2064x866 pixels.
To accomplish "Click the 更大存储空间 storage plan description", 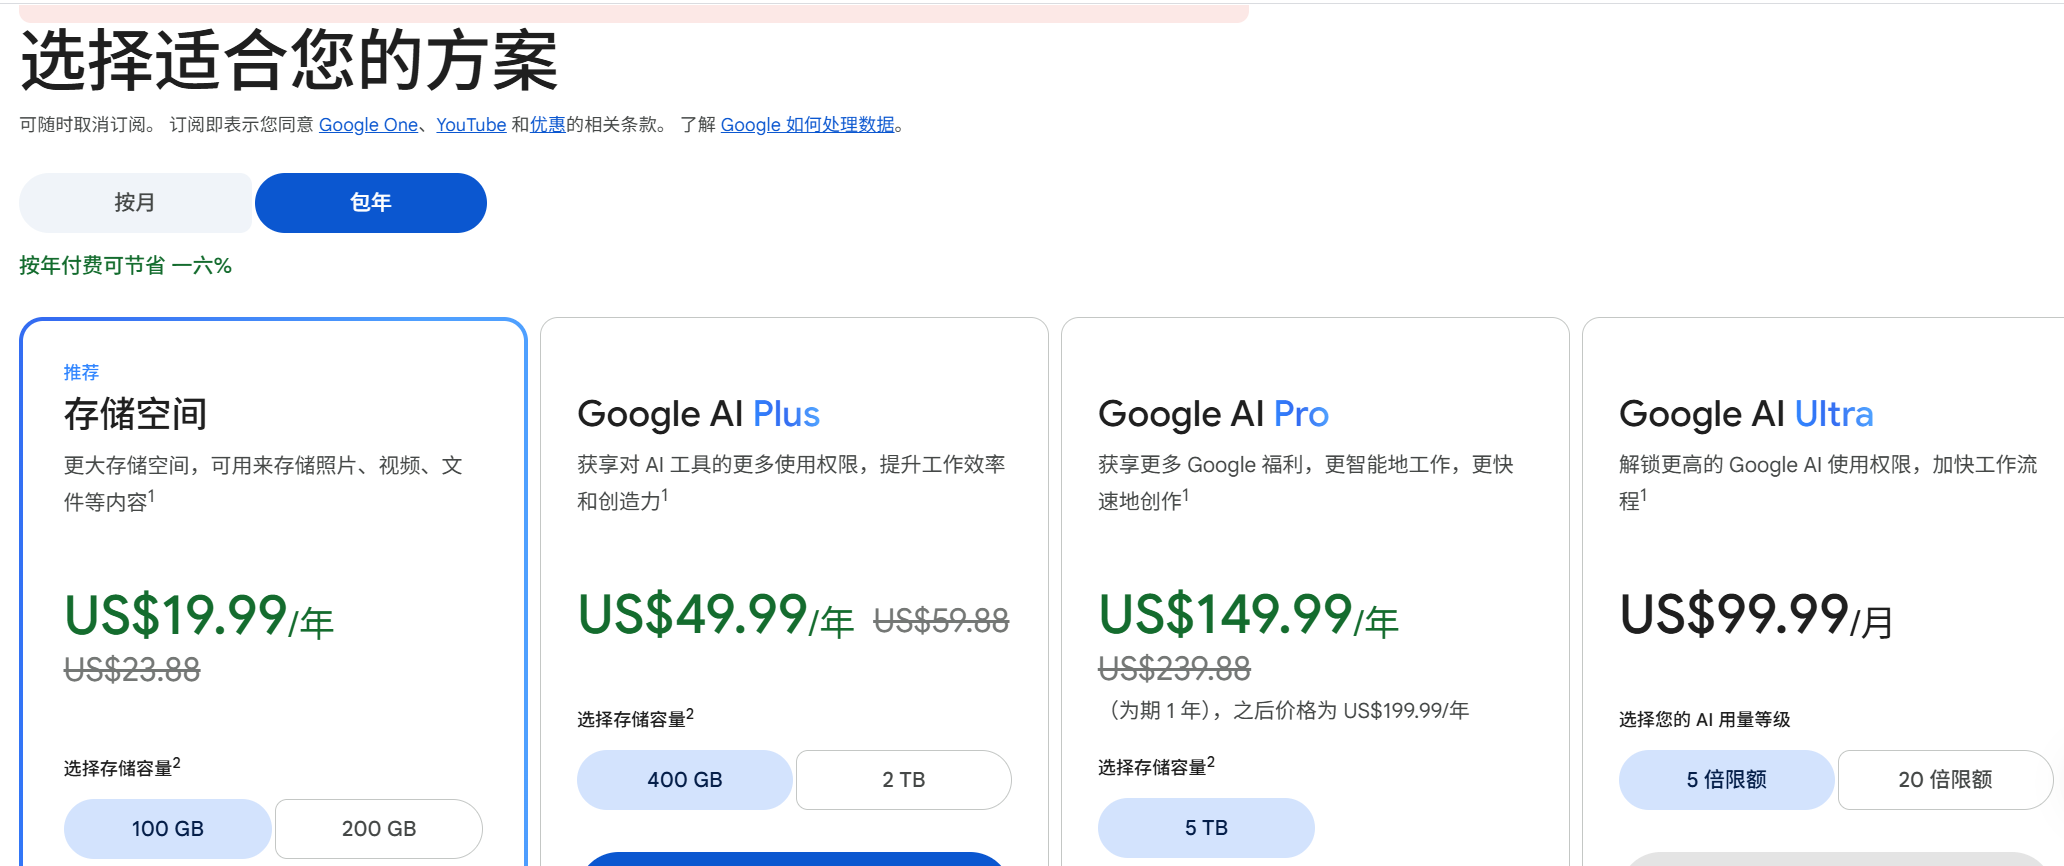I will click(x=264, y=484).
